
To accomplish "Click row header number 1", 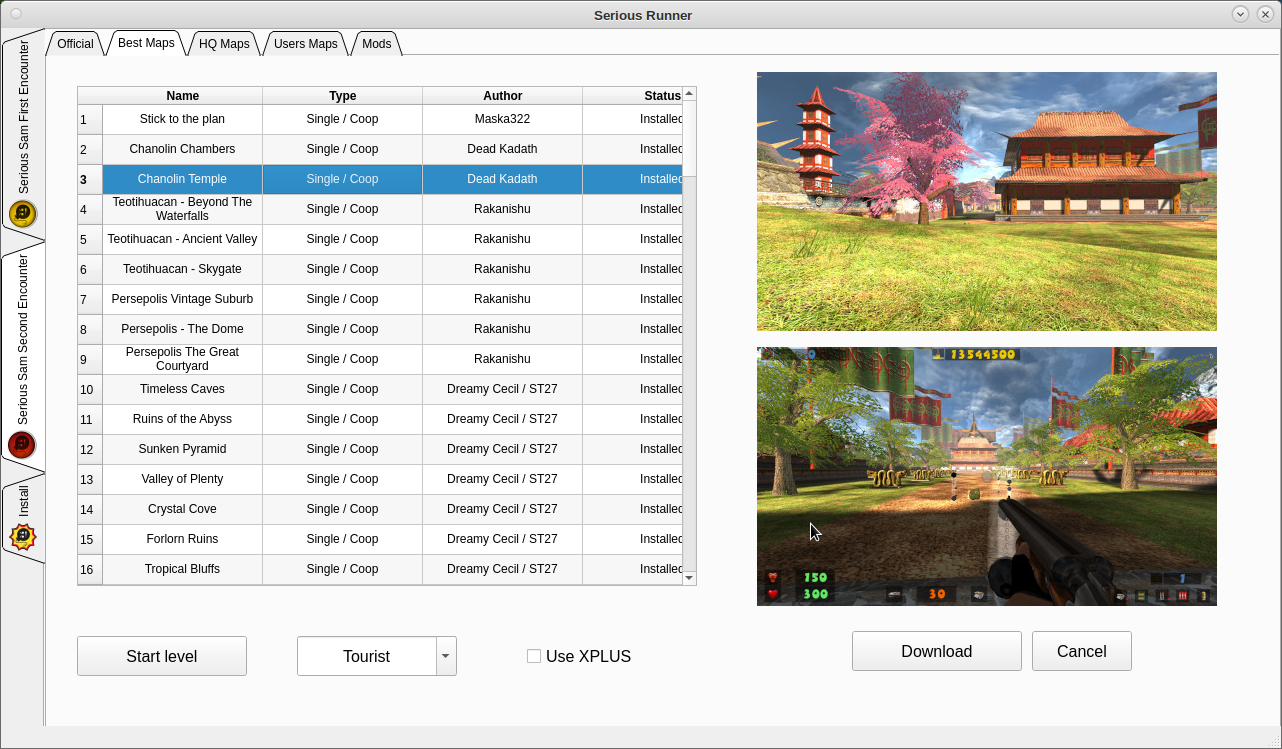I will (x=90, y=120).
